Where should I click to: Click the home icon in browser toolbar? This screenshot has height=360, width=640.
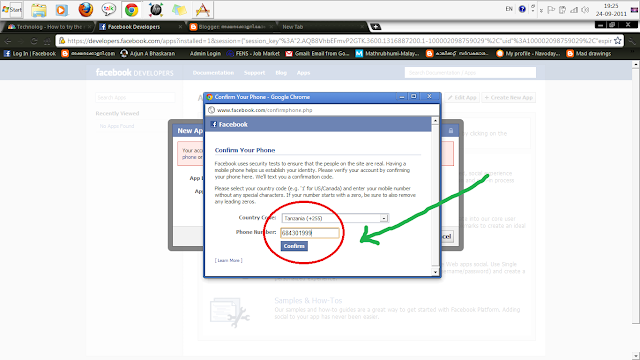point(47,41)
